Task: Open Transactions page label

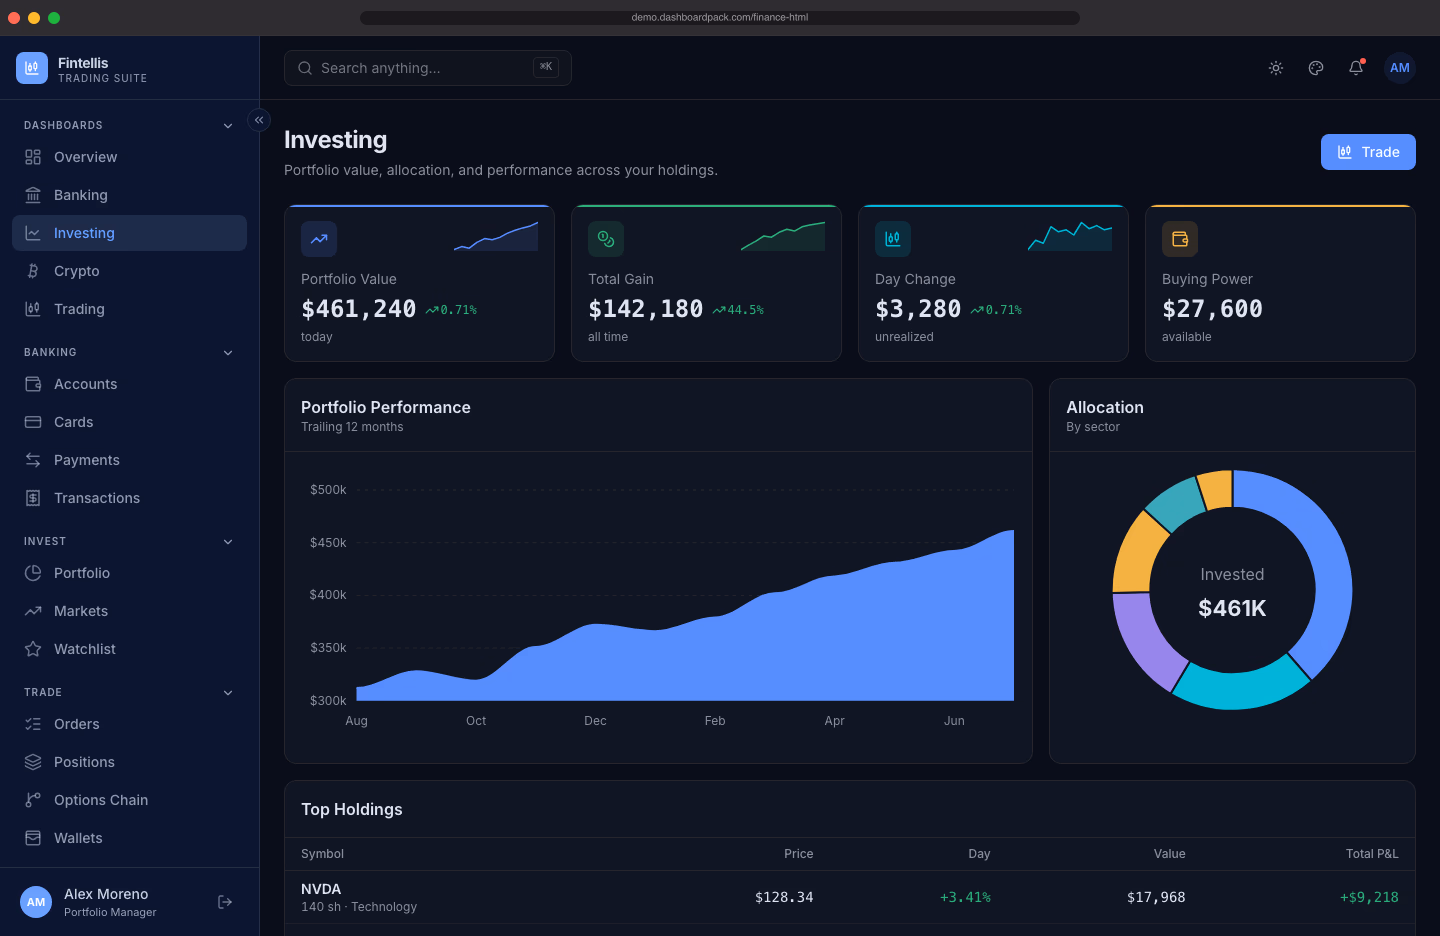Action: pyautogui.click(x=97, y=498)
